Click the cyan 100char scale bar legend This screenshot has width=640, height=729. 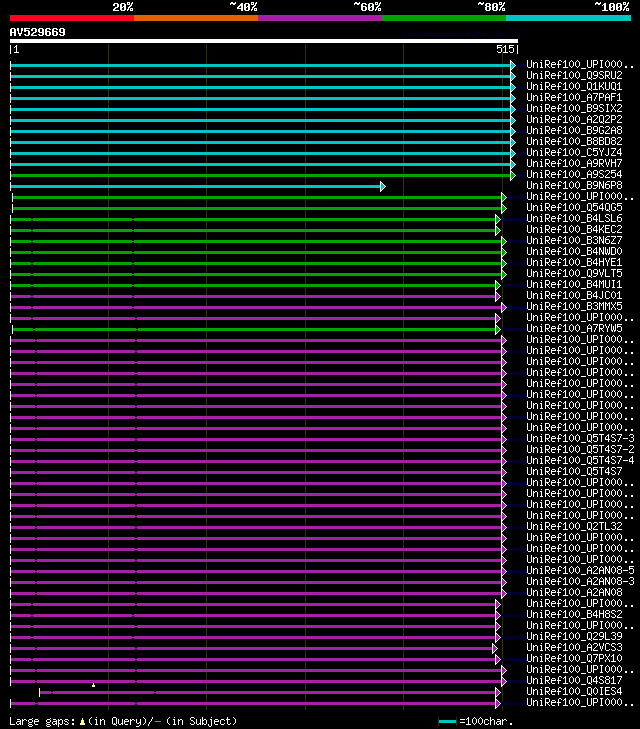(447, 722)
